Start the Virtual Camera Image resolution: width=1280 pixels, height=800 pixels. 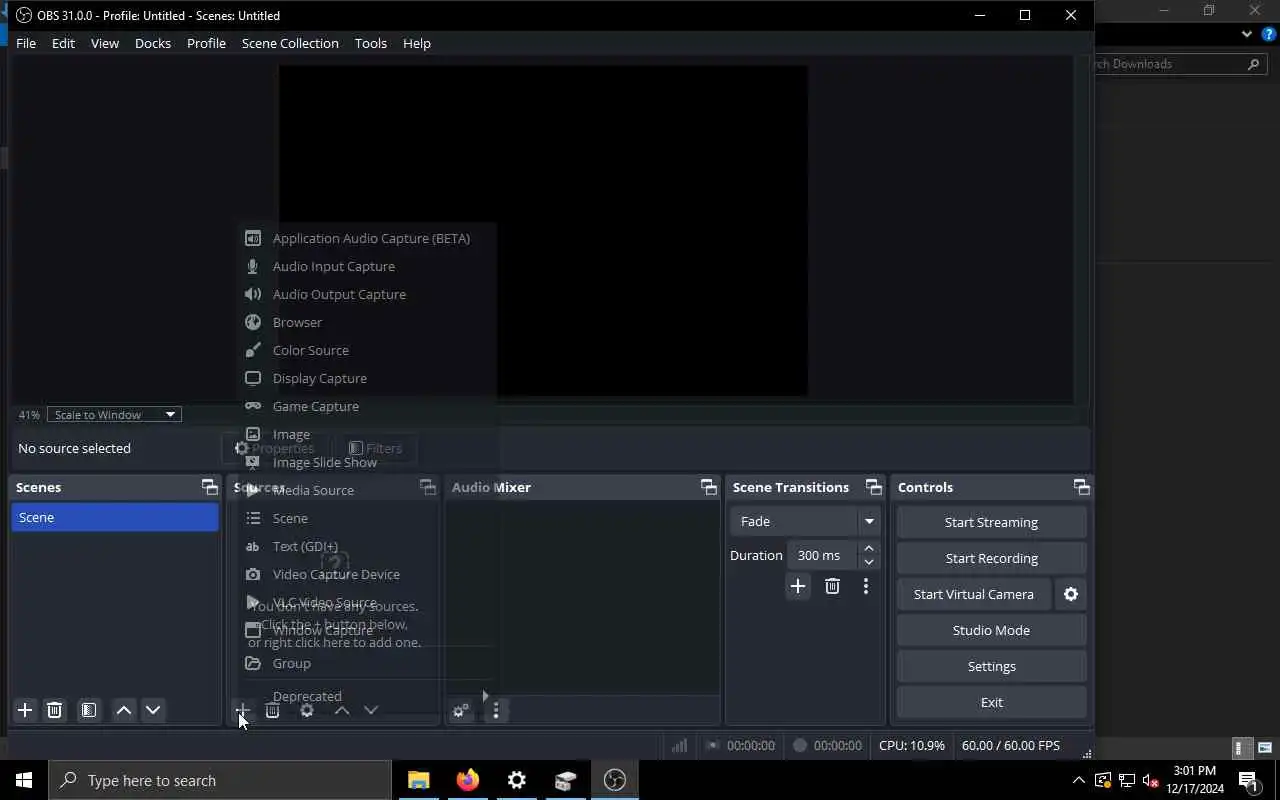coord(974,594)
